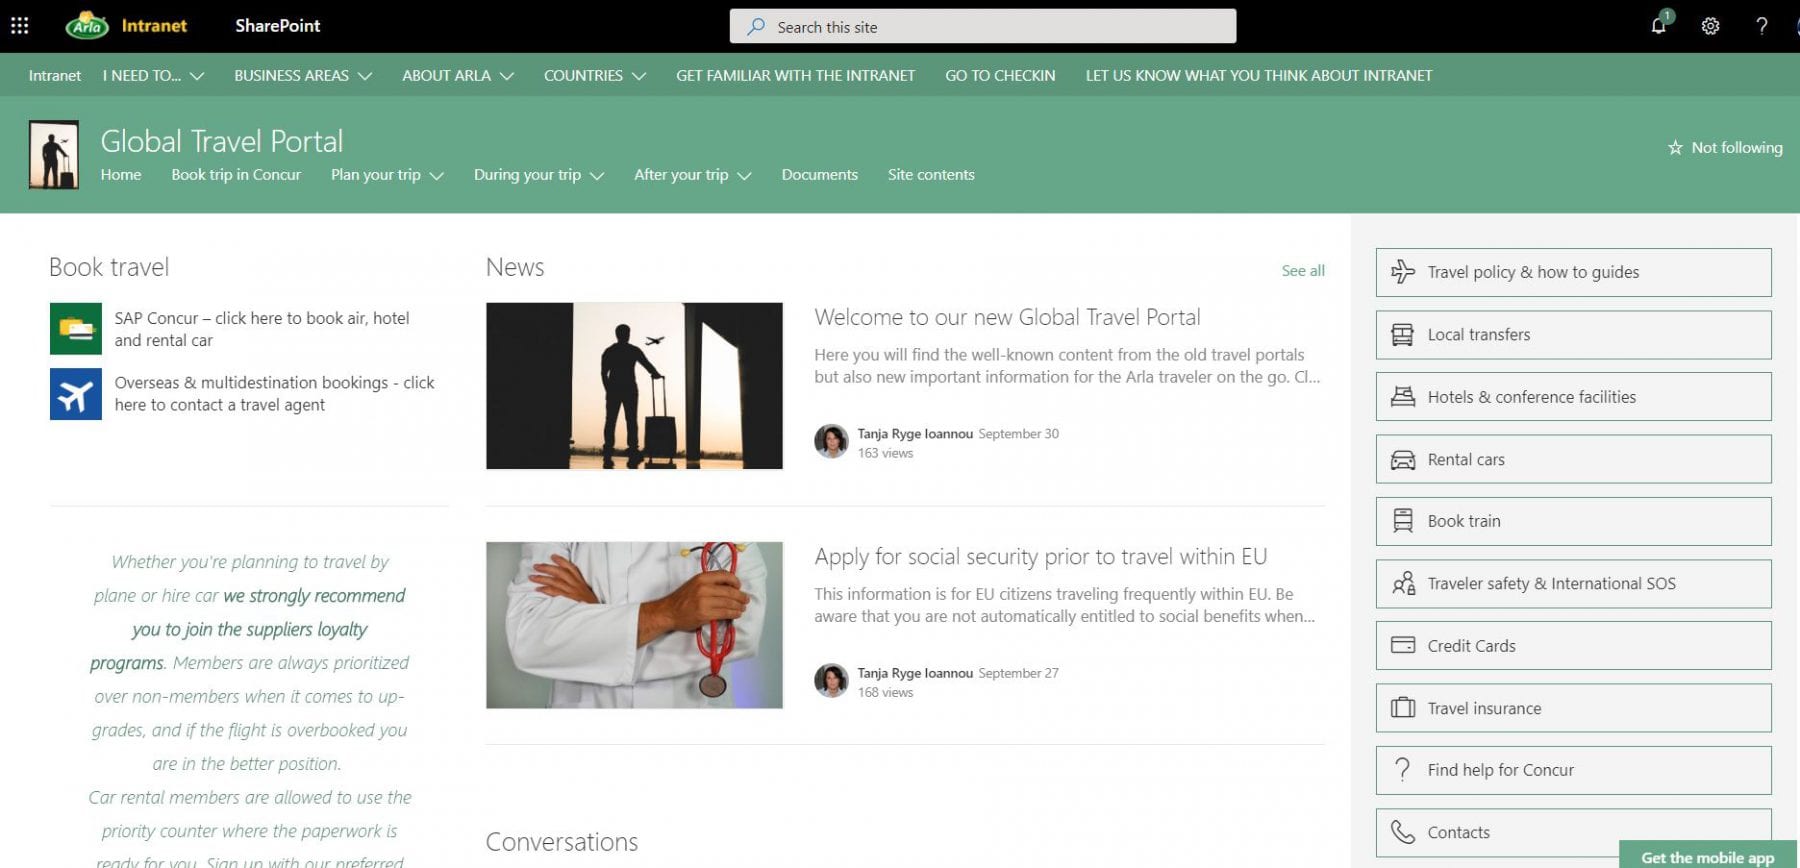Click the blue airplane overseas bookings icon

click(x=76, y=394)
